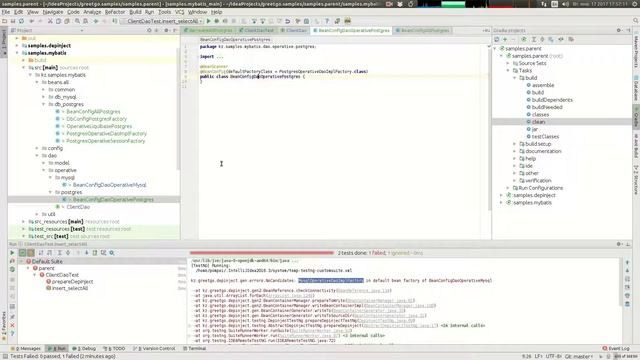
Task: Open the Refactor menu
Action: point(115,12)
